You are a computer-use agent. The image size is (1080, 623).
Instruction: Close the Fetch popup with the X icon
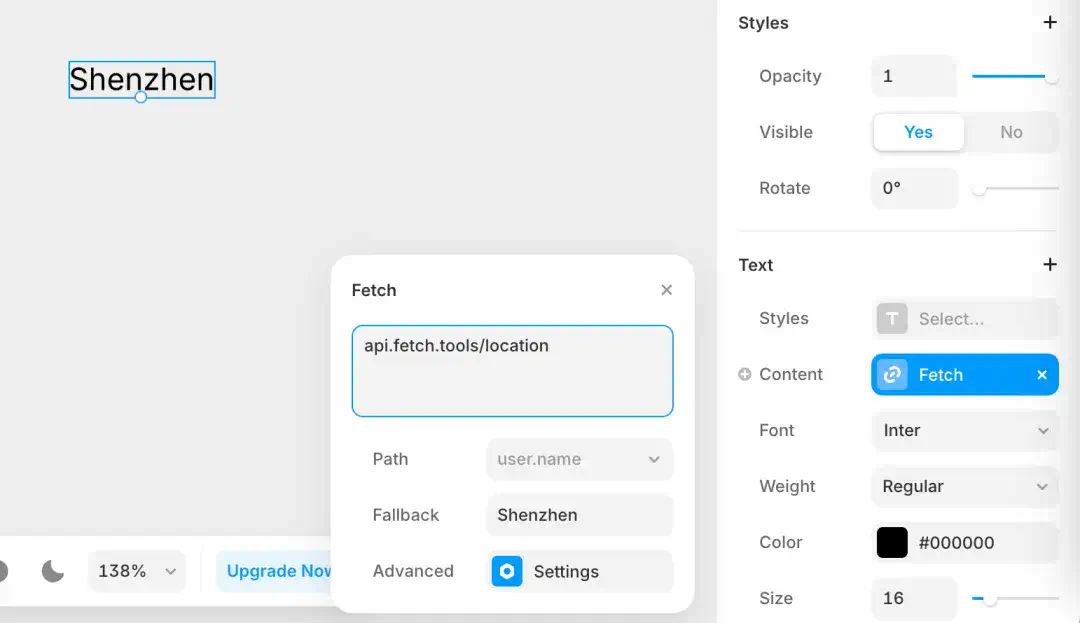tap(666, 290)
